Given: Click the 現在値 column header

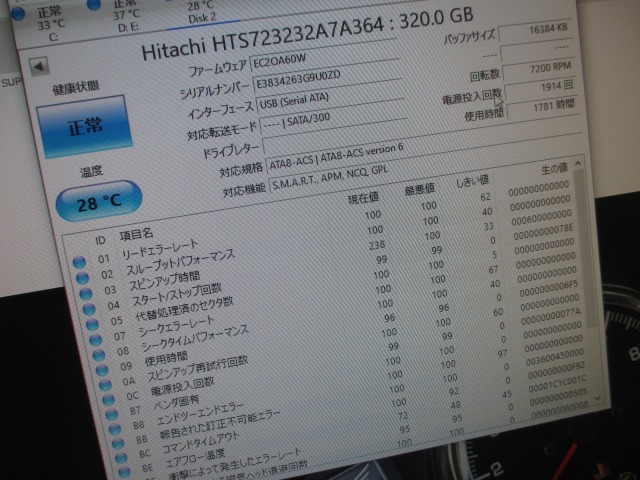Looking at the screenshot, I should (363, 198).
